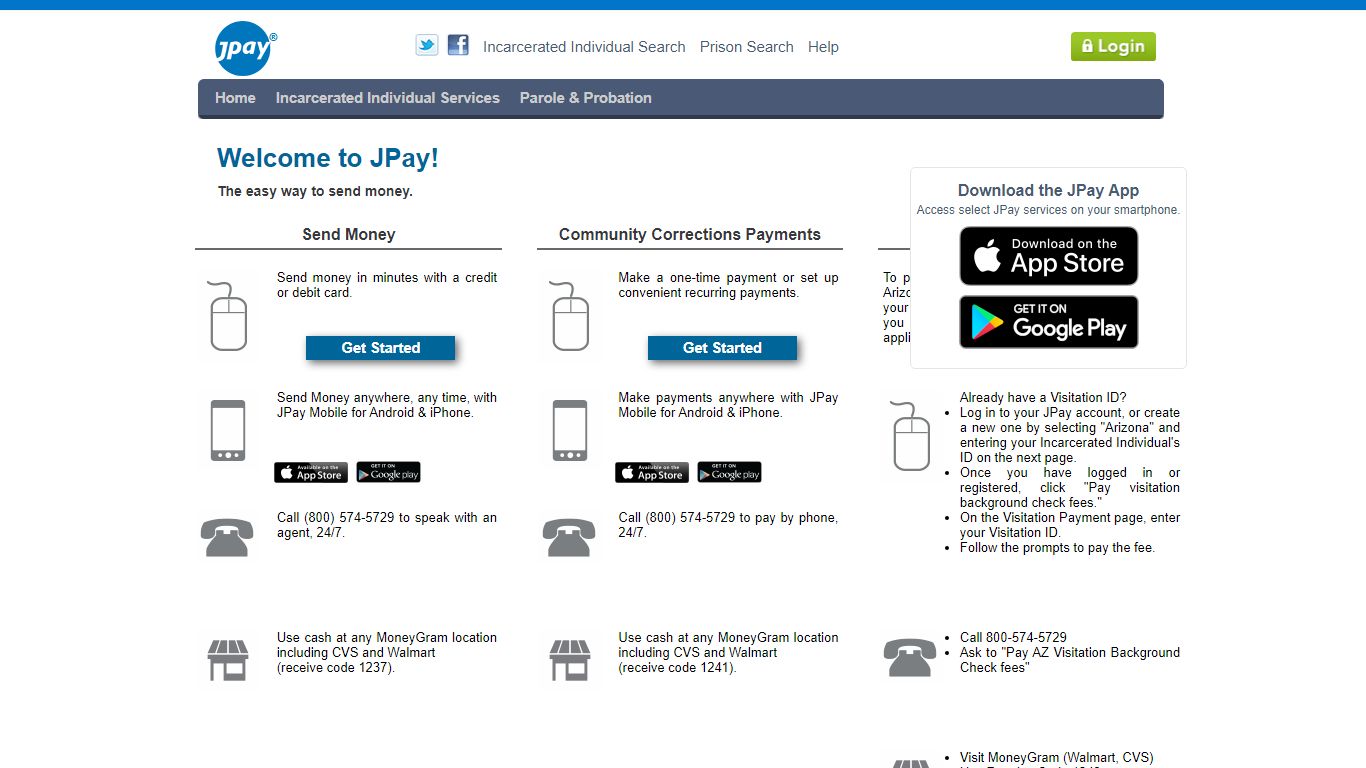Open Incarcerated Individual Search link
Viewport: 1366px width, 768px height.
[x=584, y=47]
